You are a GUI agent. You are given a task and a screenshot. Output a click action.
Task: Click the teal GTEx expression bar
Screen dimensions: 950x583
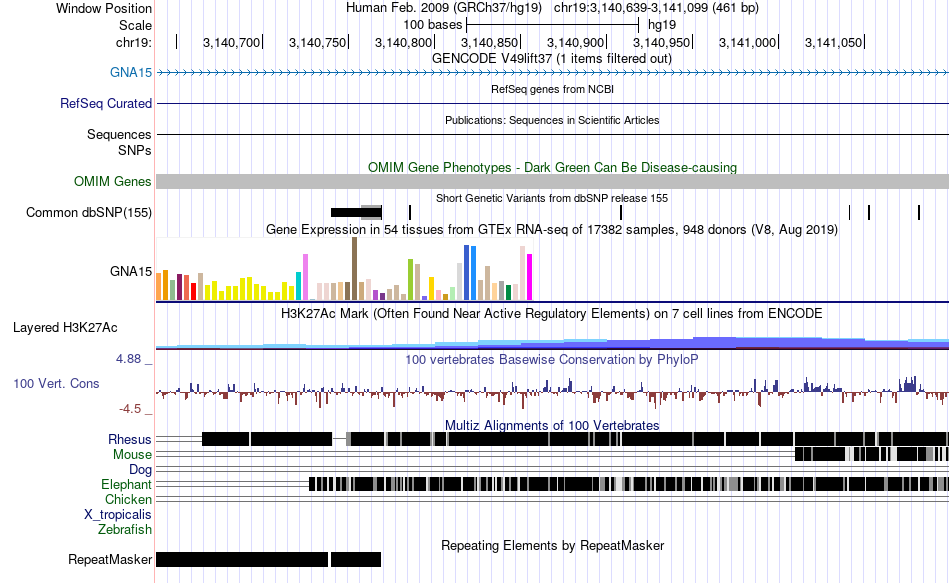(299, 286)
